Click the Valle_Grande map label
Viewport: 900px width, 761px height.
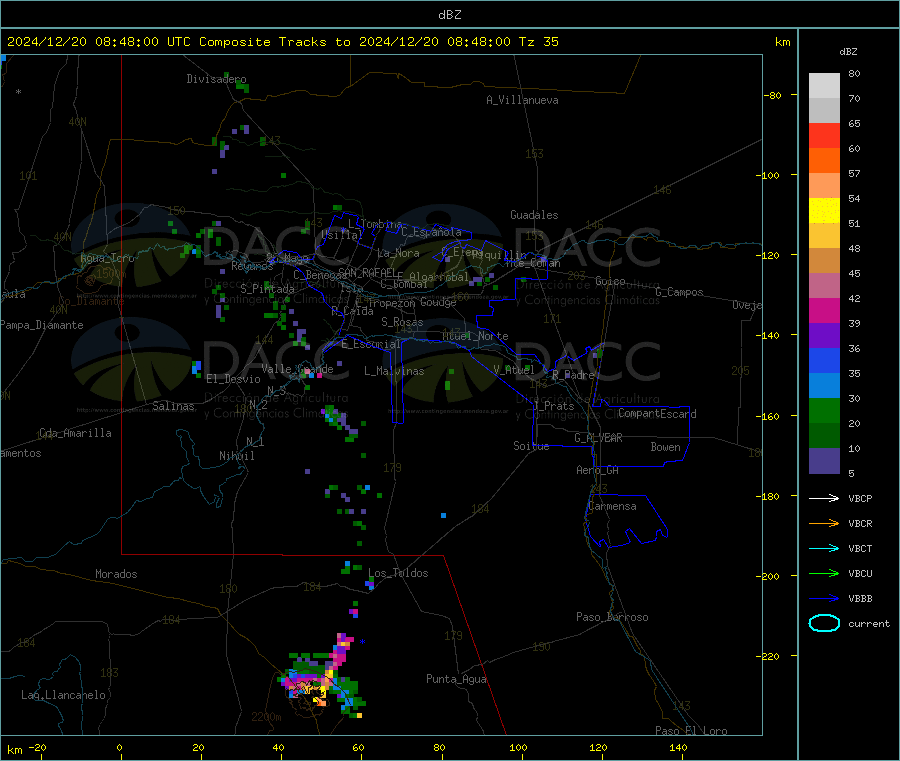pyautogui.click(x=297, y=369)
